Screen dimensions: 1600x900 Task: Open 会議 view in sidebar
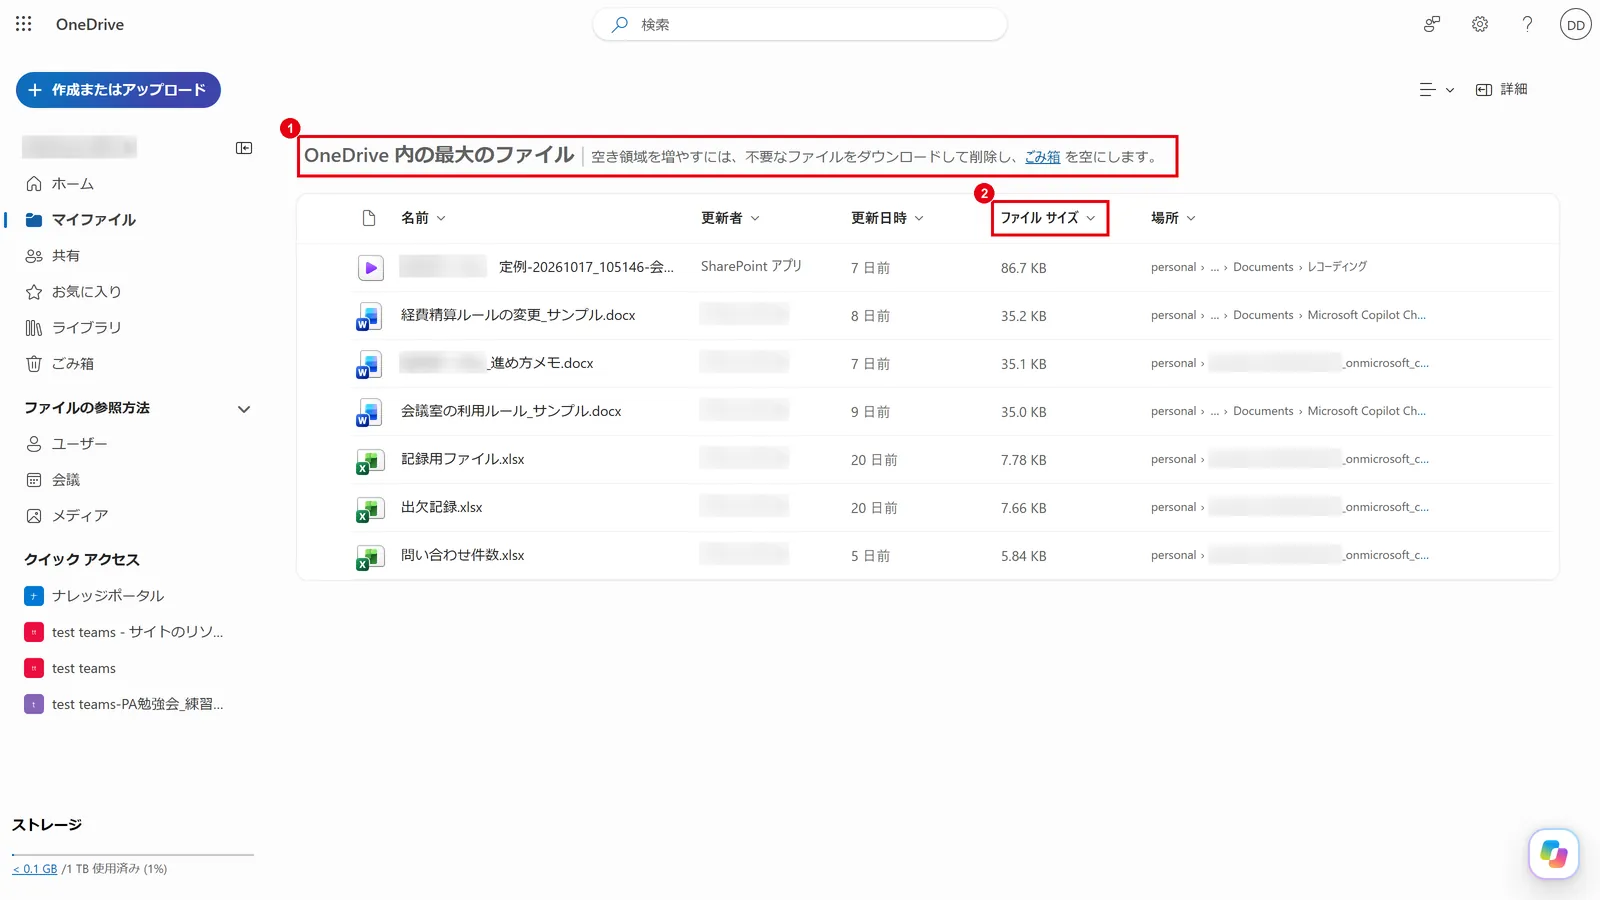[x=52, y=480]
